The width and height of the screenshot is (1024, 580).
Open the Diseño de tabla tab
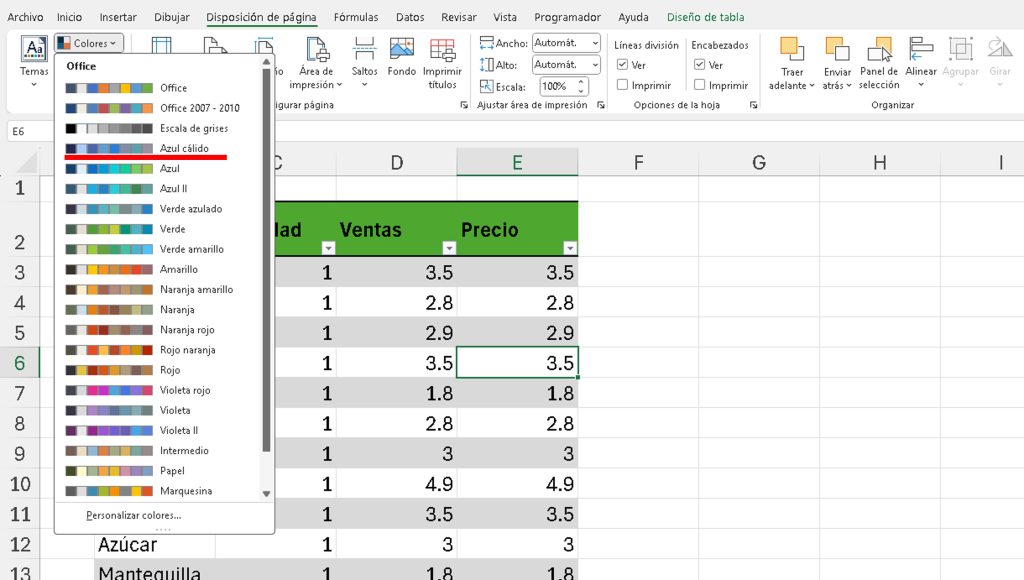(x=705, y=17)
